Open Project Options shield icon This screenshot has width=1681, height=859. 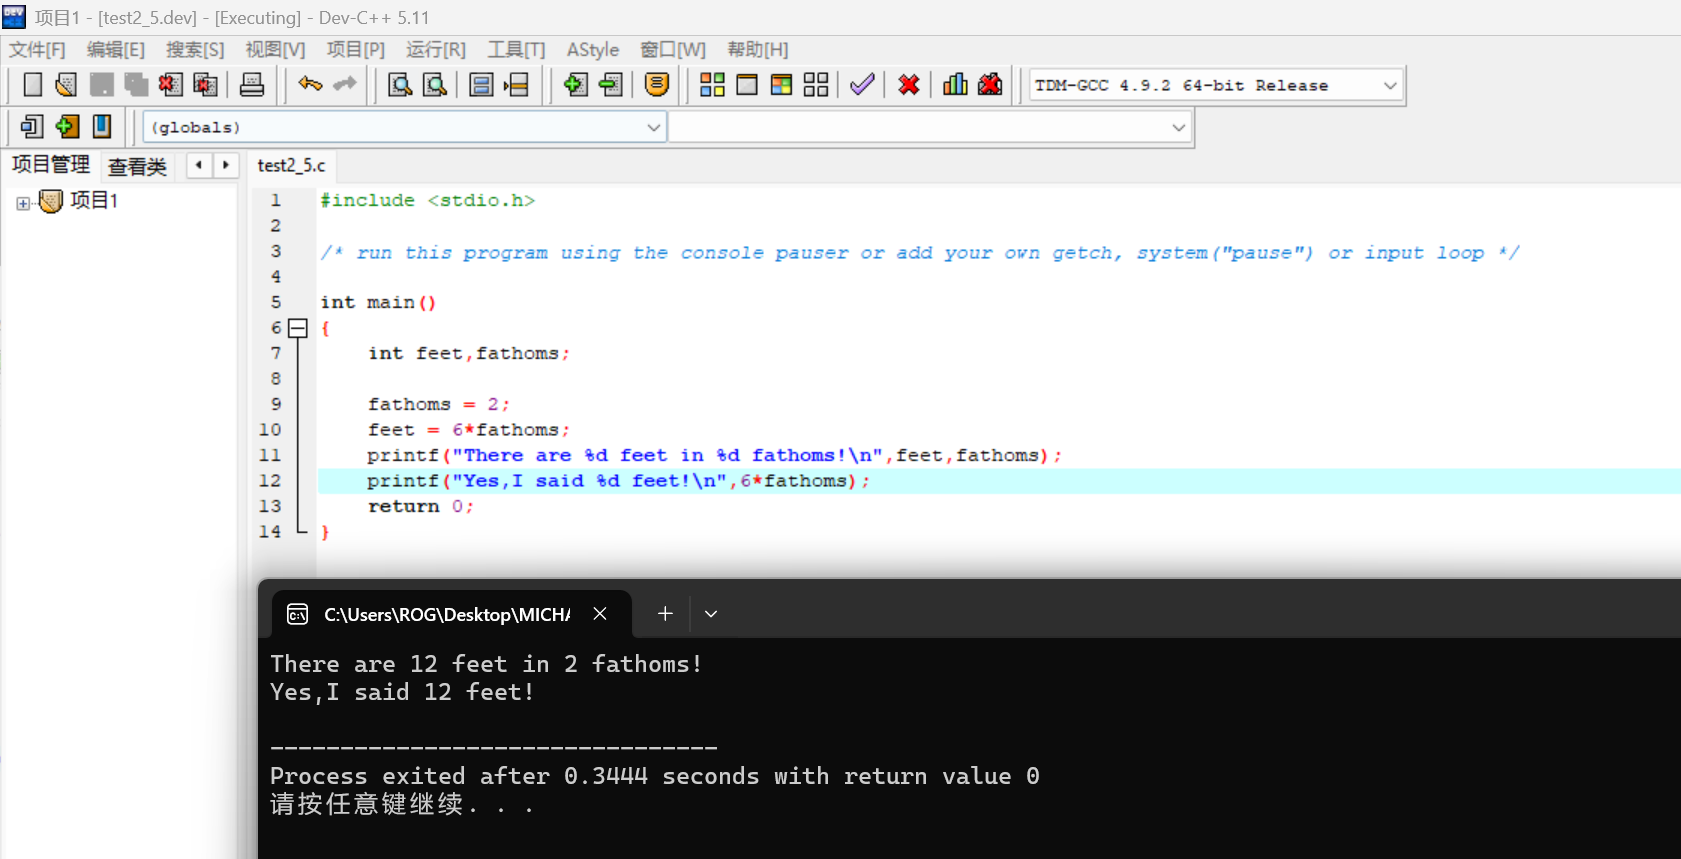657,85
